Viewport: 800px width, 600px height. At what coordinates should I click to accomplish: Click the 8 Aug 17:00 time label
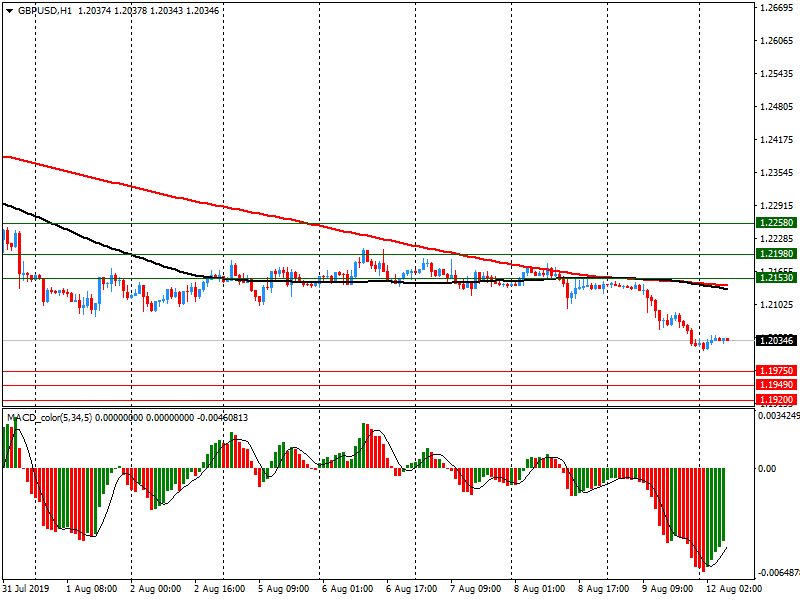604,589
